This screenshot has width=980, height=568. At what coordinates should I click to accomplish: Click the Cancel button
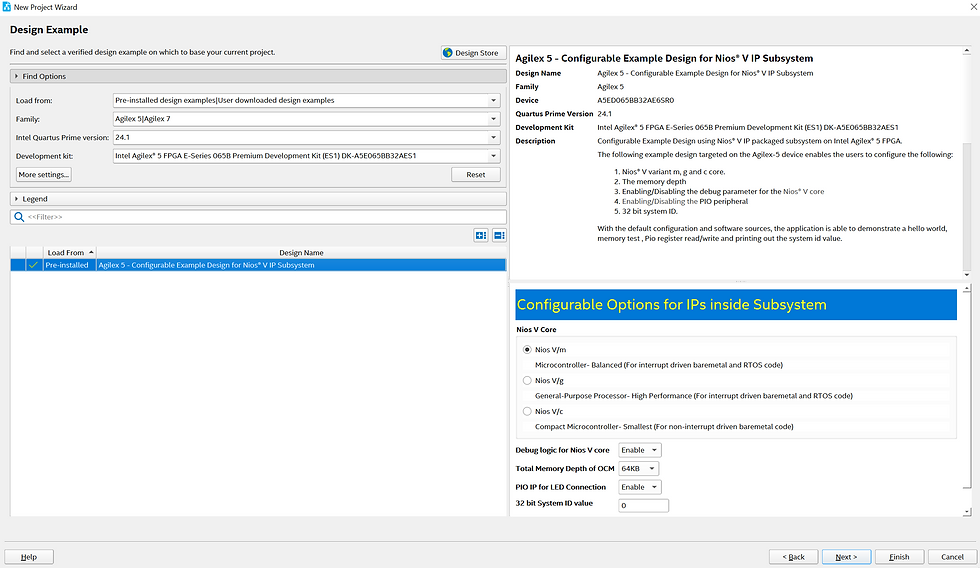[952, 557]
